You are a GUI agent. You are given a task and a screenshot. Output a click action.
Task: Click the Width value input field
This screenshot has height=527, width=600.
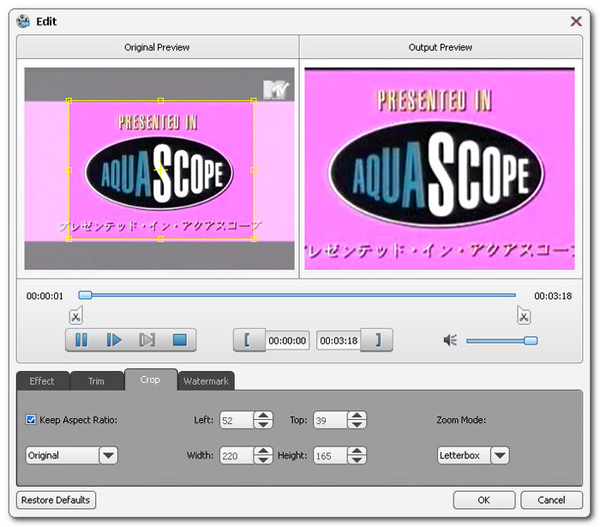(237, 455)
